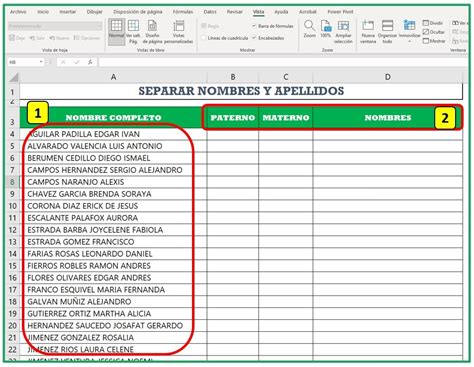Switch to the Revisar tab
The height and width of the screenshot is (367, 474).
235,12
